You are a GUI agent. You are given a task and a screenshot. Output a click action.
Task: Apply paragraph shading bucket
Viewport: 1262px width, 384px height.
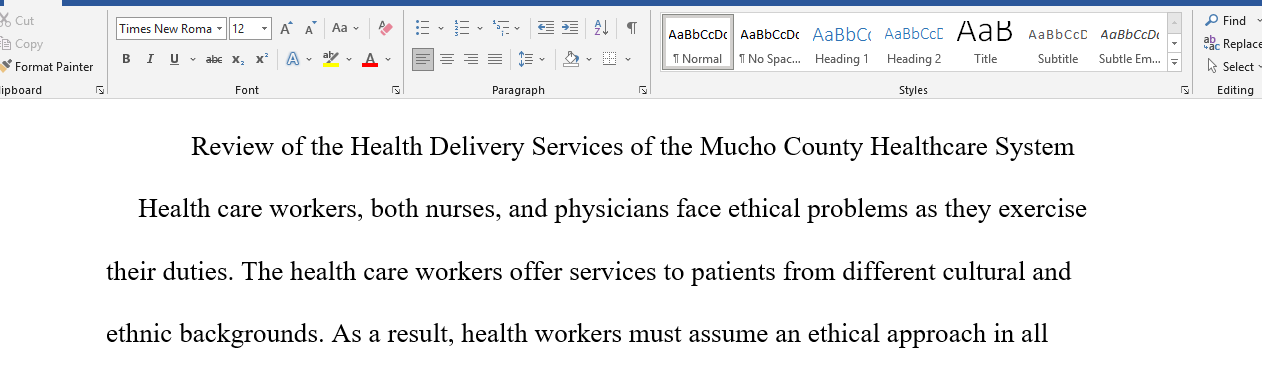[571, 59]
